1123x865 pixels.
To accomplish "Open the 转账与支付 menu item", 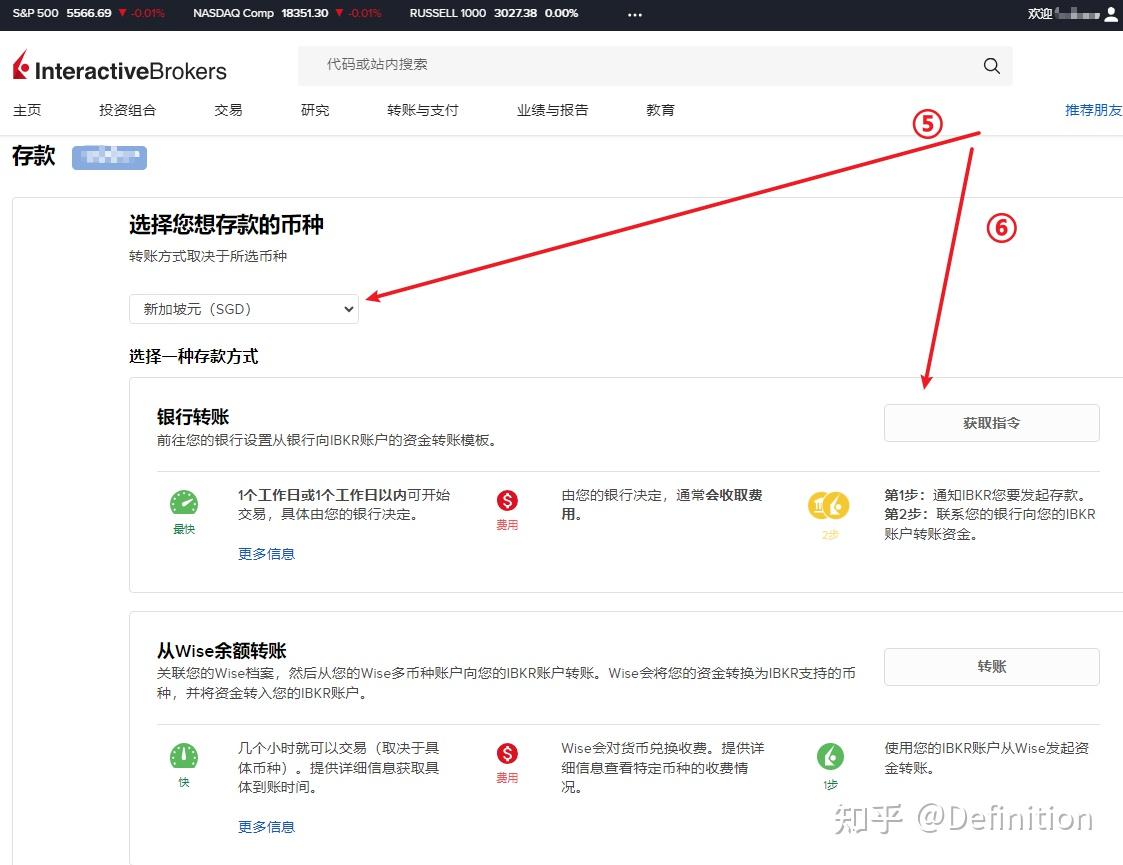I will coord(422,110).
